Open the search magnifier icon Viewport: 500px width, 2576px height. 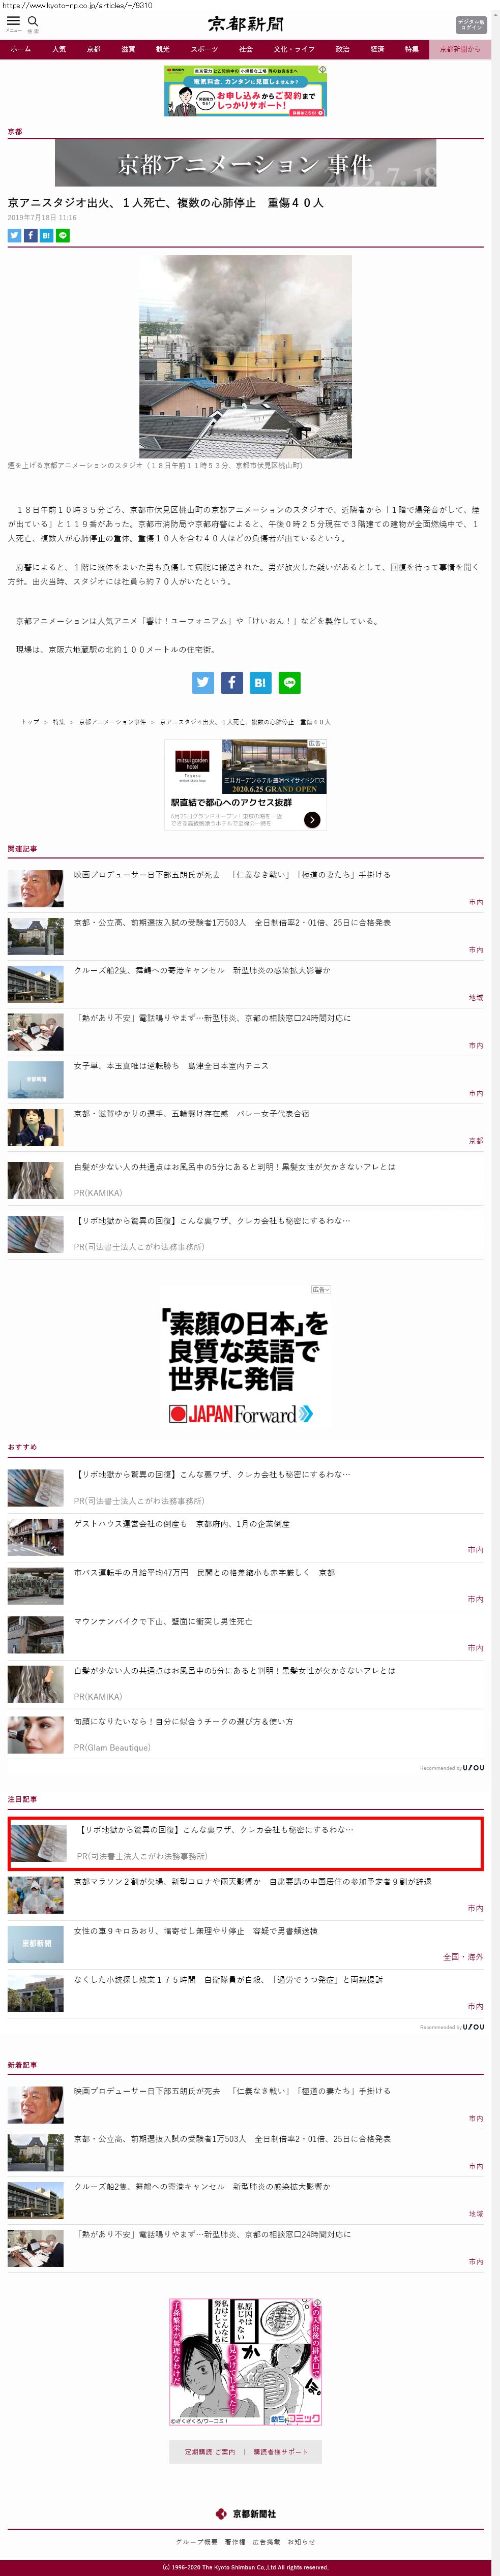[33, 21]
